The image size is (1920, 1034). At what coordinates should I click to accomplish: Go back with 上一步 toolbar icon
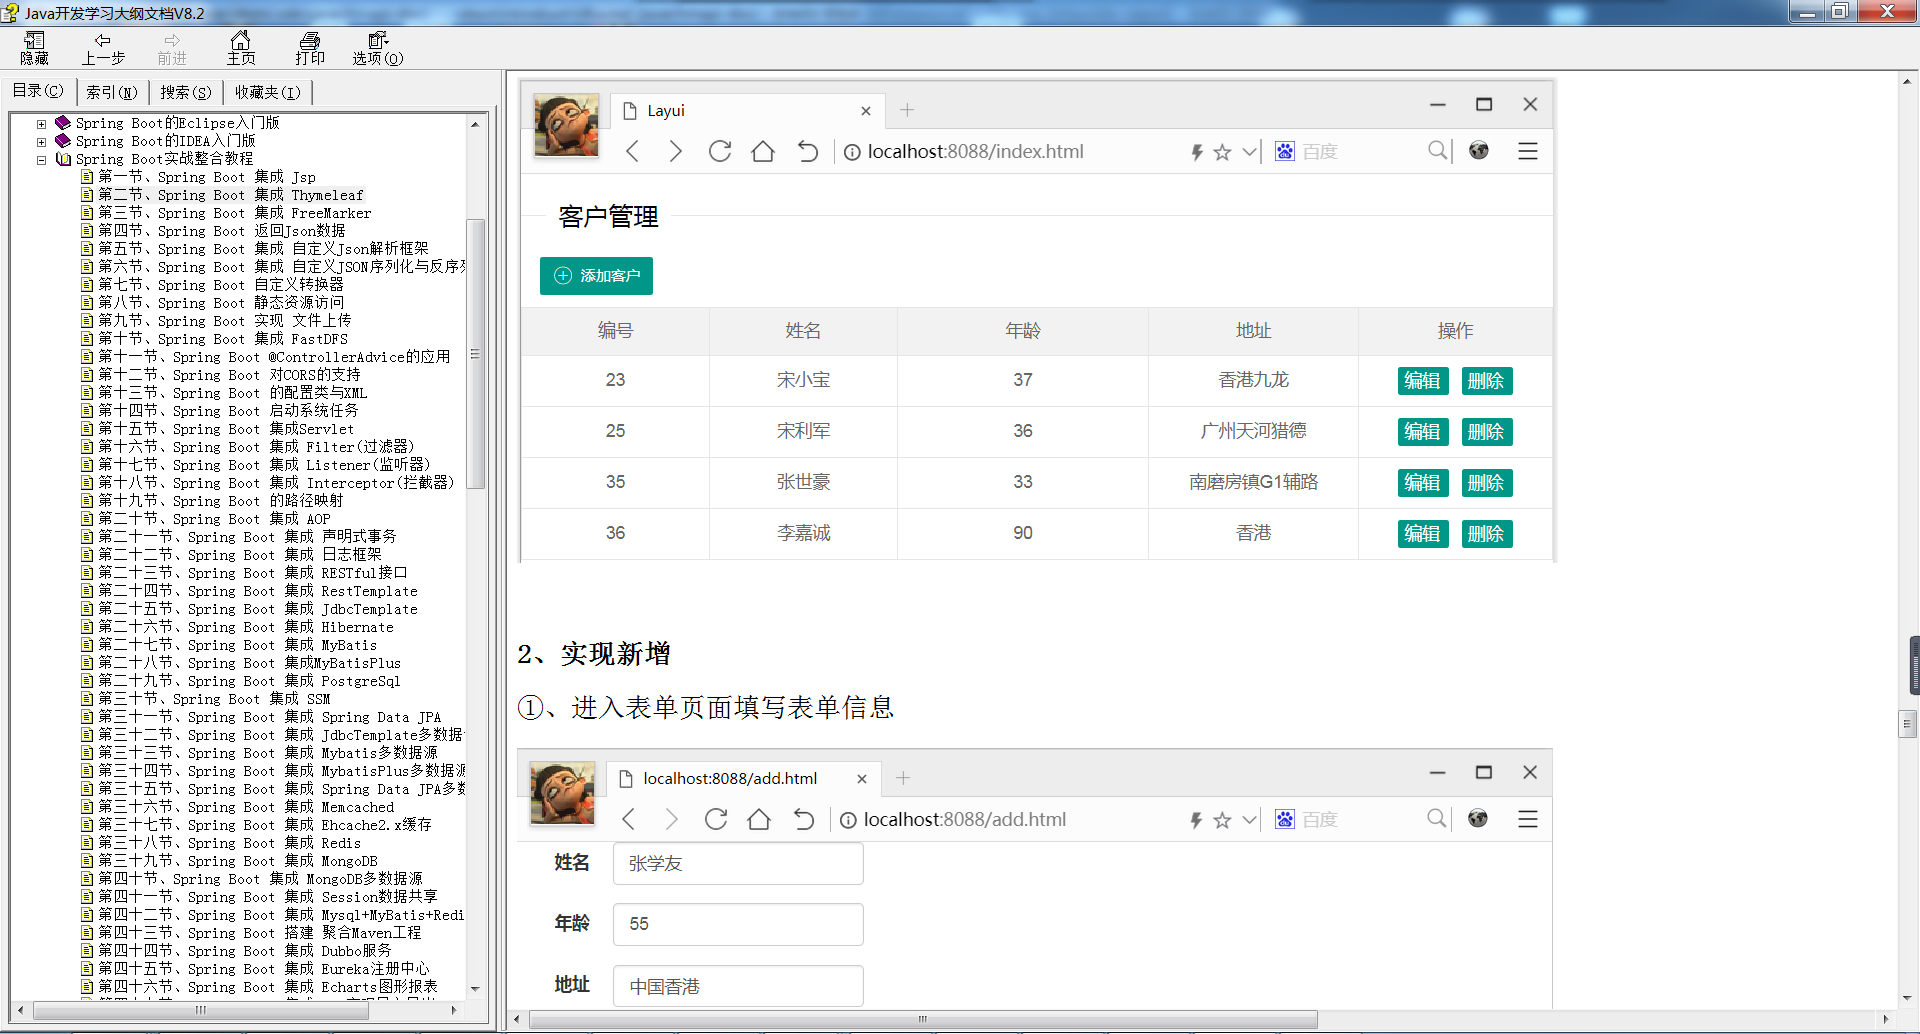tap(103, 48)
